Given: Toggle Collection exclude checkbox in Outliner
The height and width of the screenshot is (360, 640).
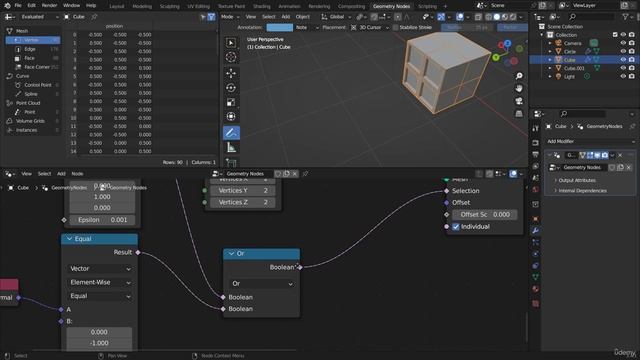Looking at the screenshot, I should (615, 35).
